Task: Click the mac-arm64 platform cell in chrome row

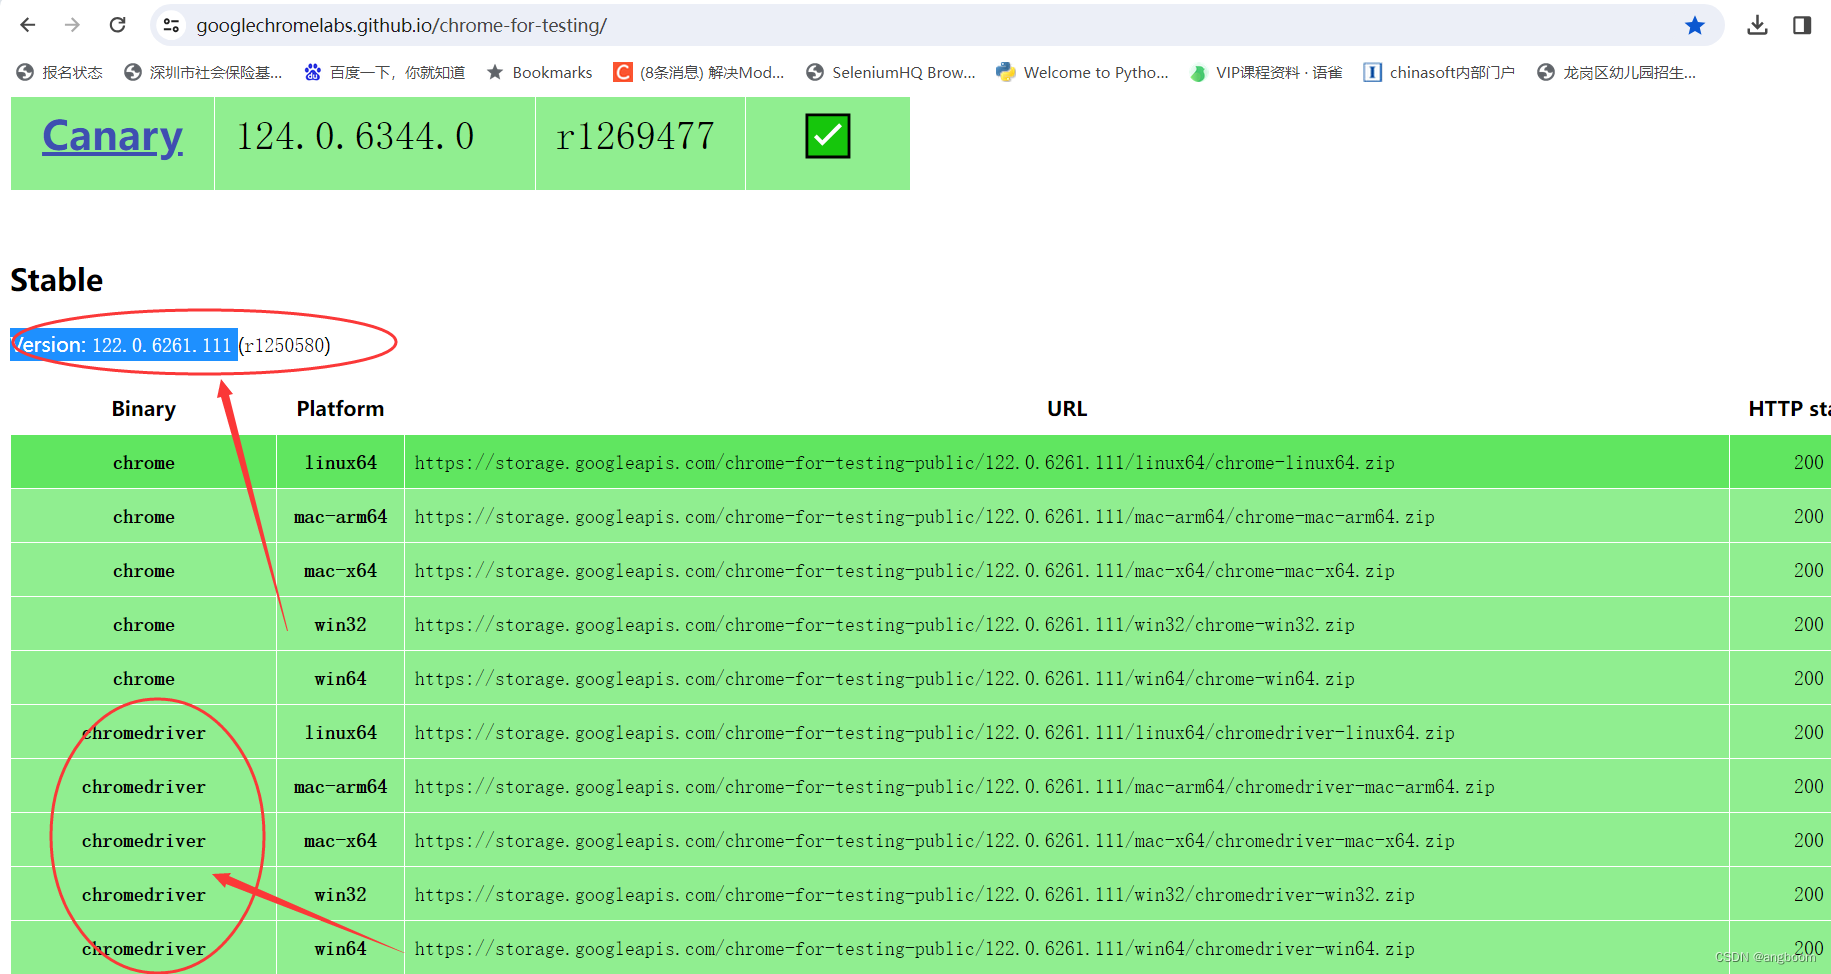Action: pyautogui.click(x=341, y=517)
